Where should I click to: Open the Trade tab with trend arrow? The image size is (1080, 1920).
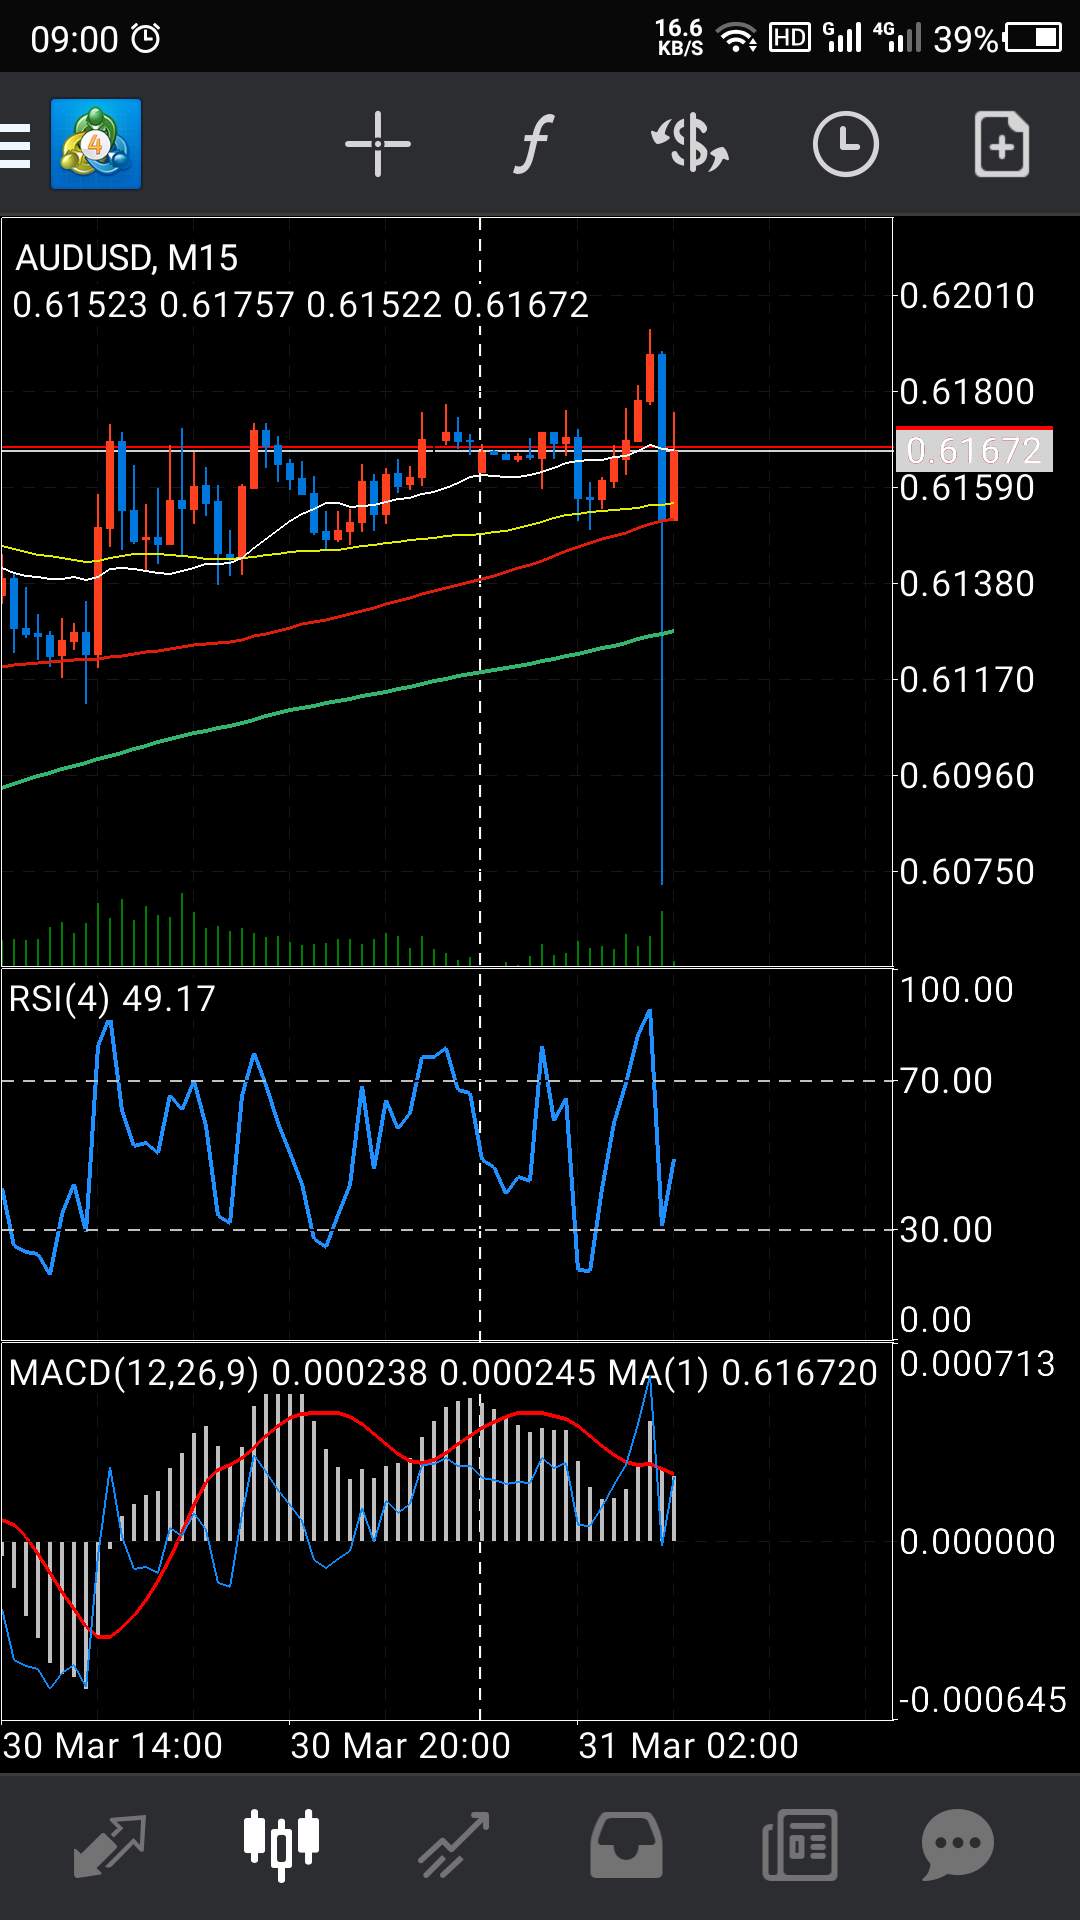pos(454,1845)
